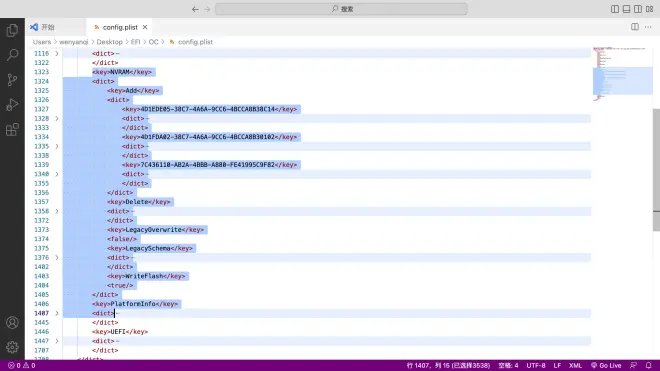Expand the folded dict at line 1407

[x=57, y=313]
